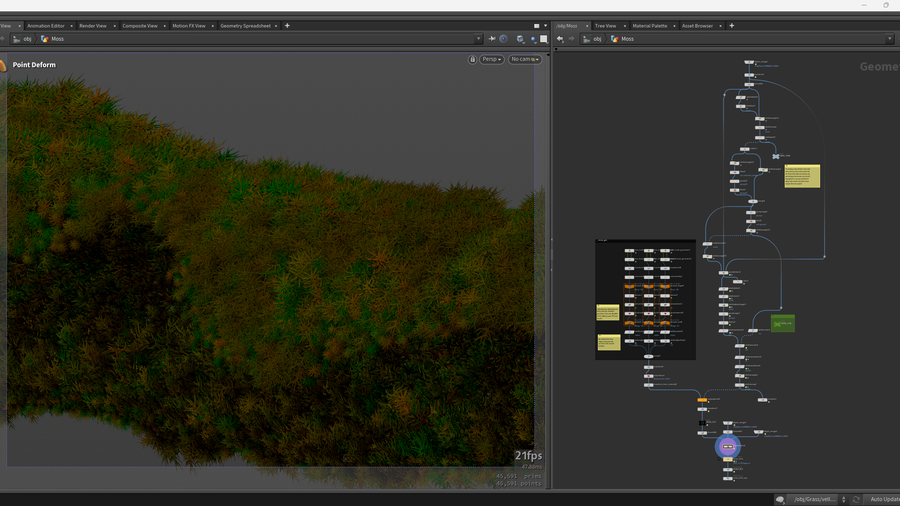Image resolution: width=900 pixels, height=506 pixels.
Task: Click the network editor back arrow
Action: [560, 39]
